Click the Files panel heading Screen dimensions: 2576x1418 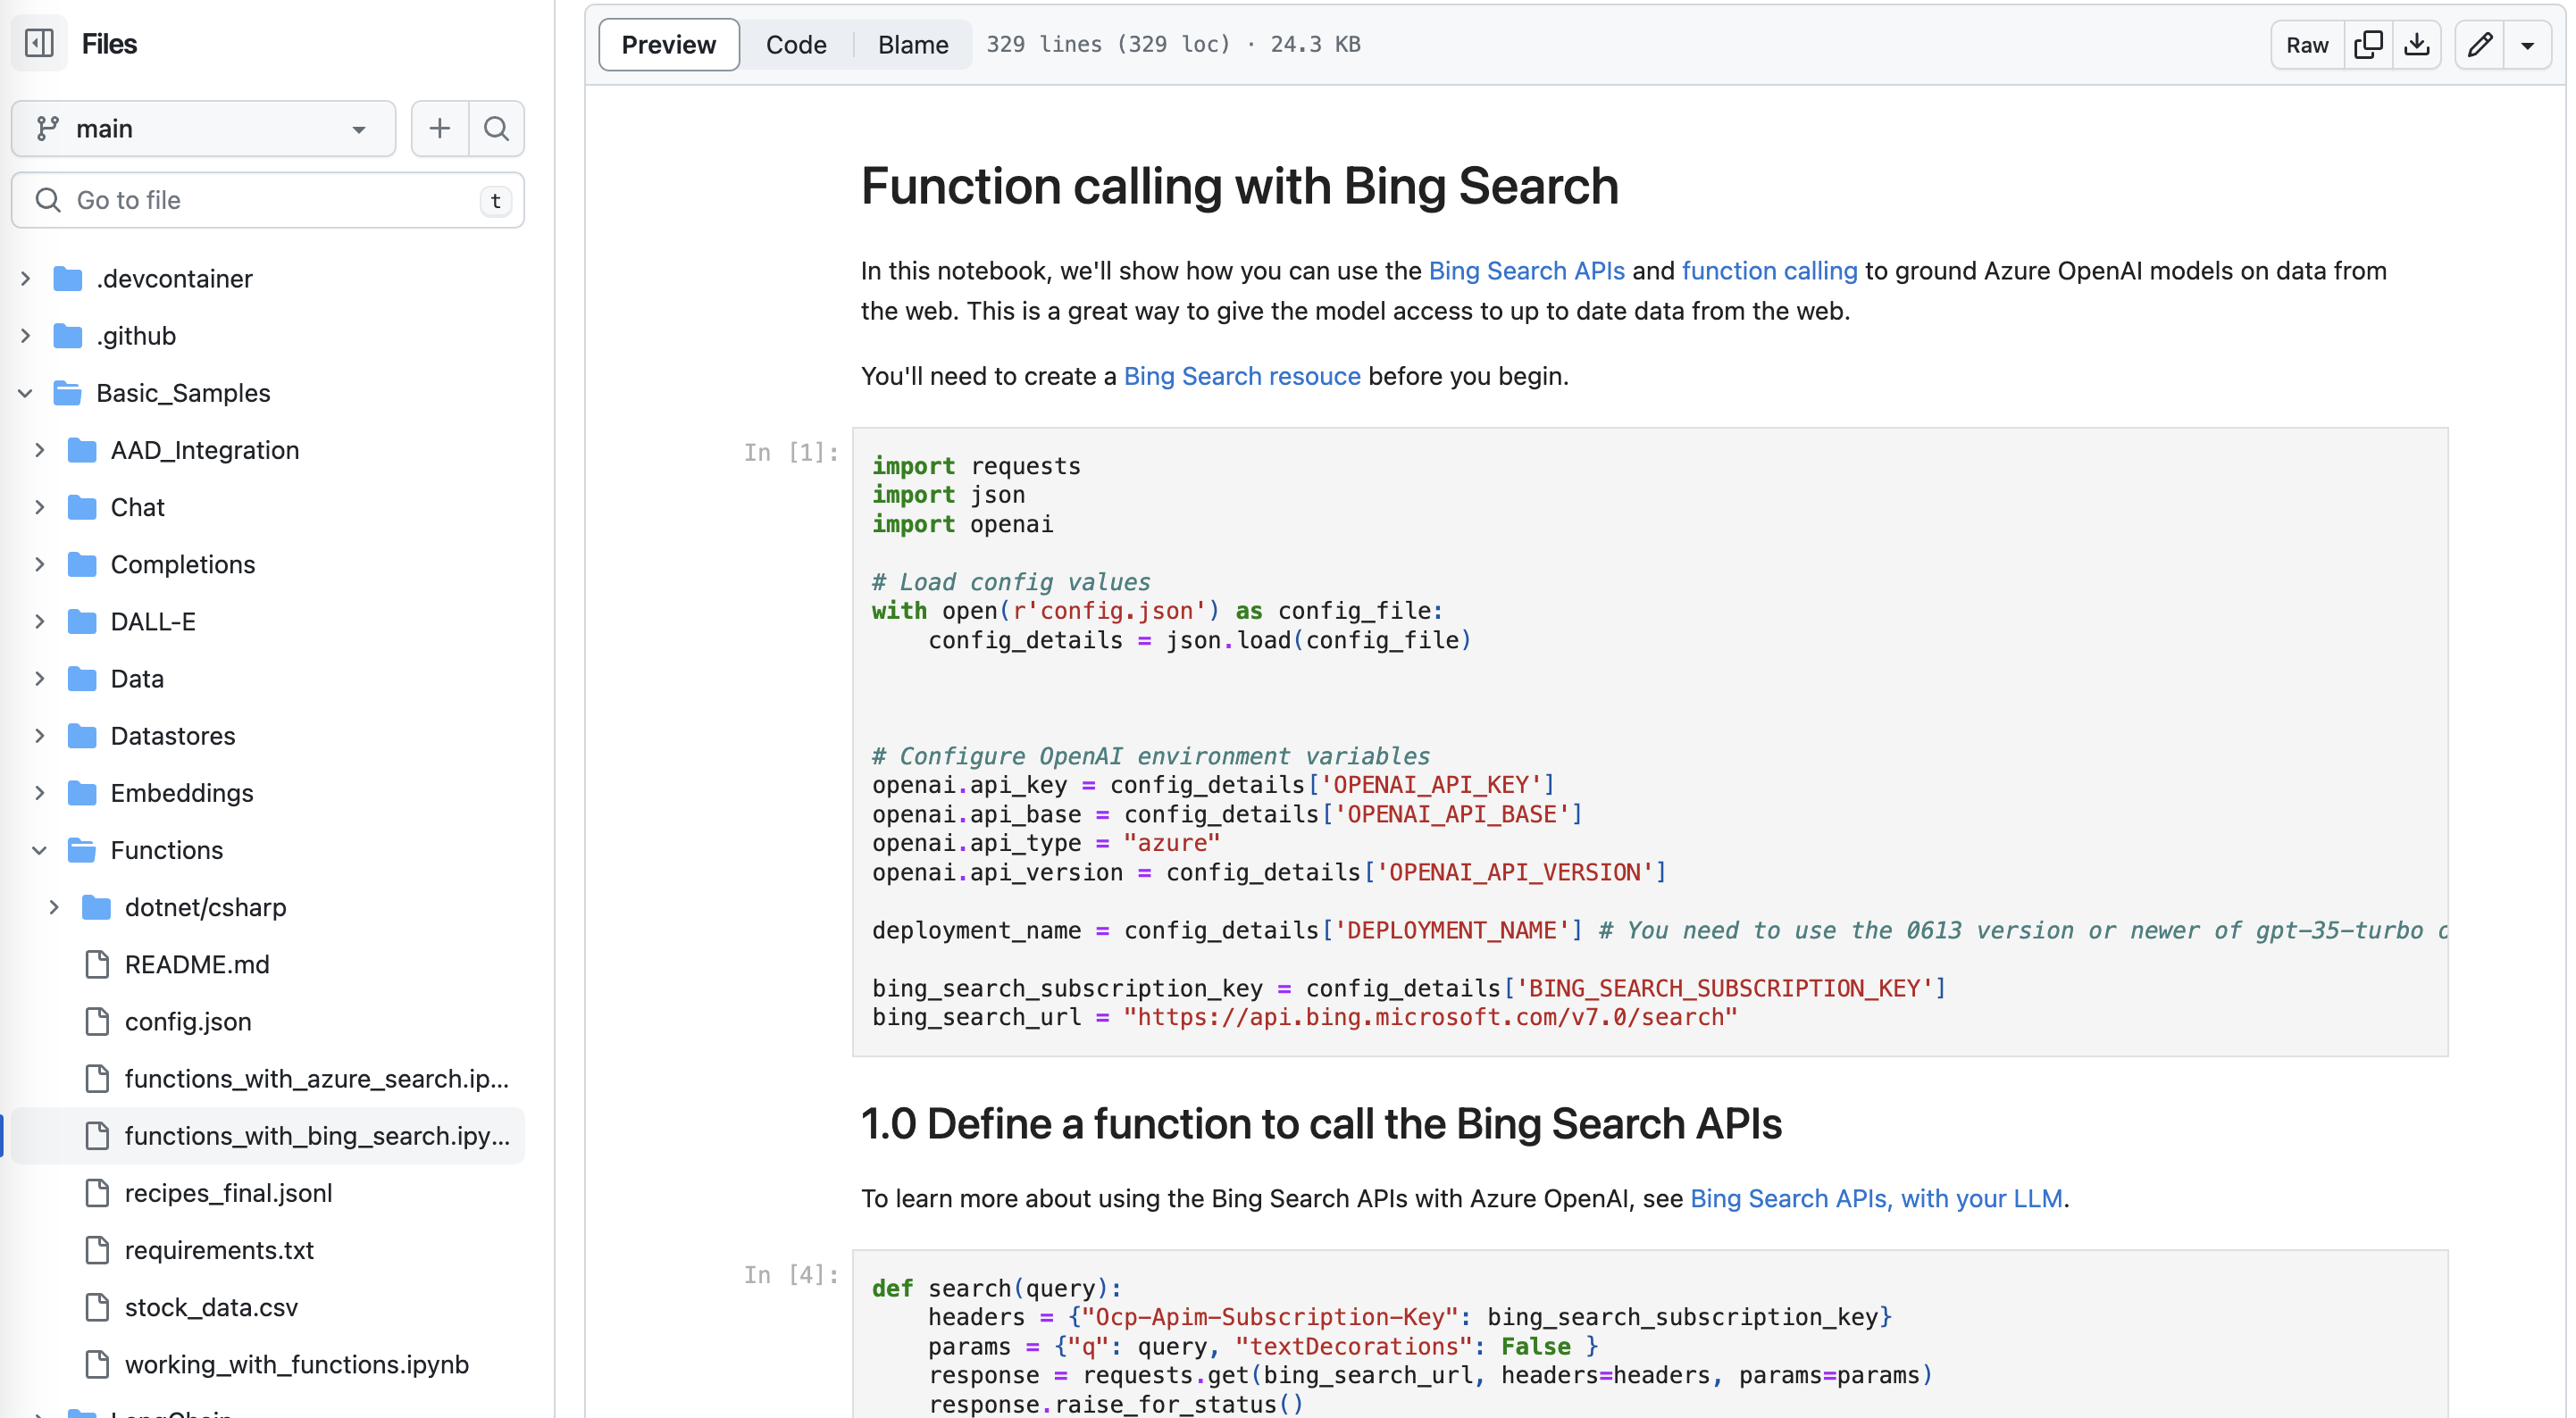[109, 43]
